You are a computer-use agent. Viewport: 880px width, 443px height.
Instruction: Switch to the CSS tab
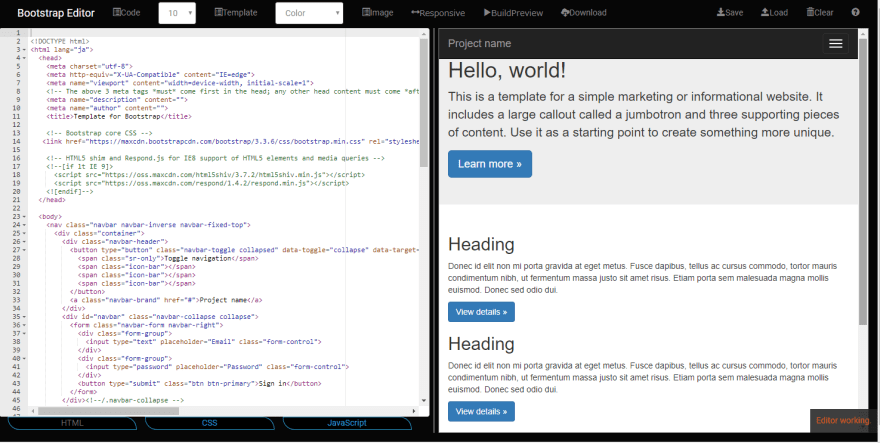click(209, 423)
